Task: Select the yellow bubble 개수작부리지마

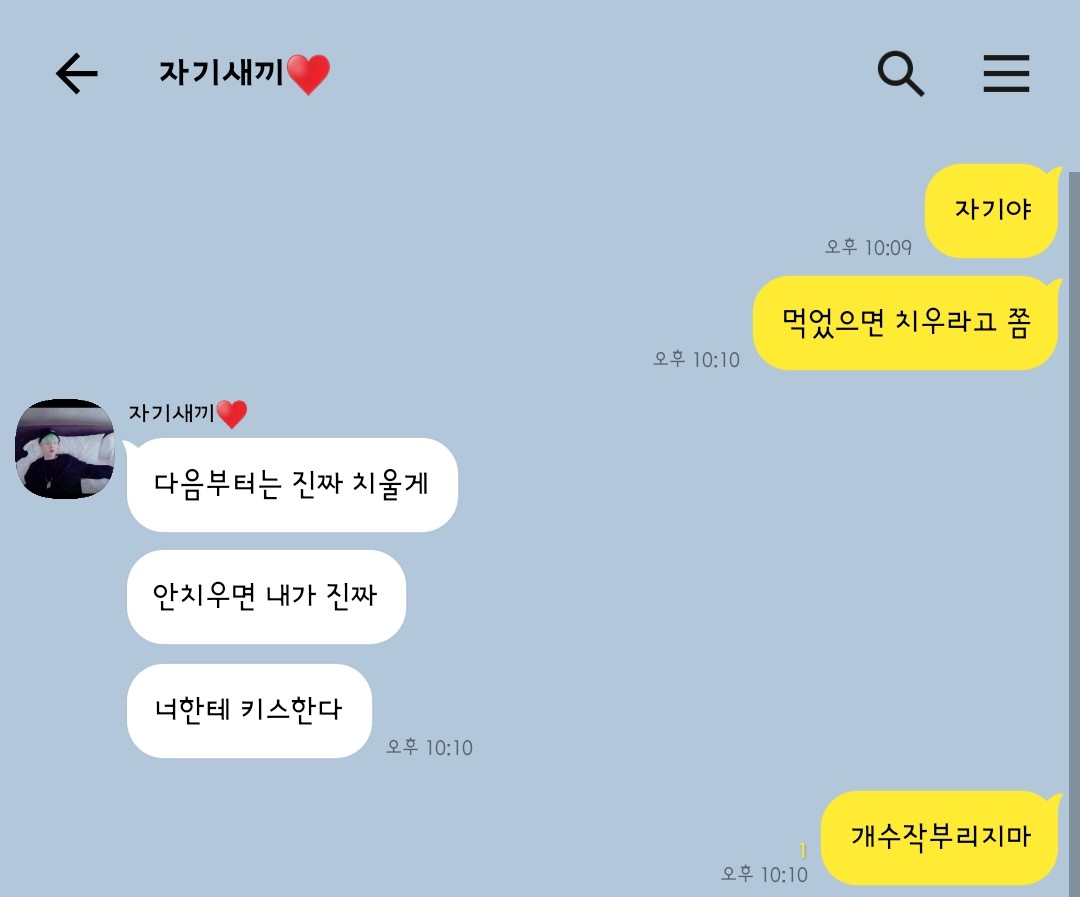Action: click(940, 837)
